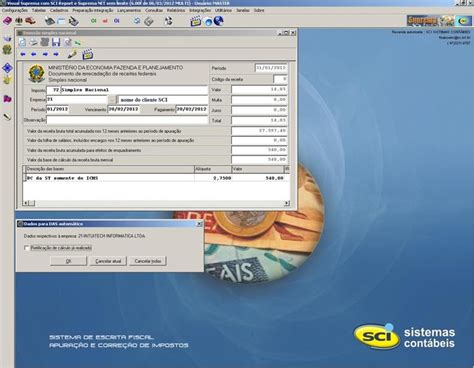The height and width of the screenshot is (368, 474).
Task: Click the last blue right arrow navigation icon
Action: click(x=56, y=54)
